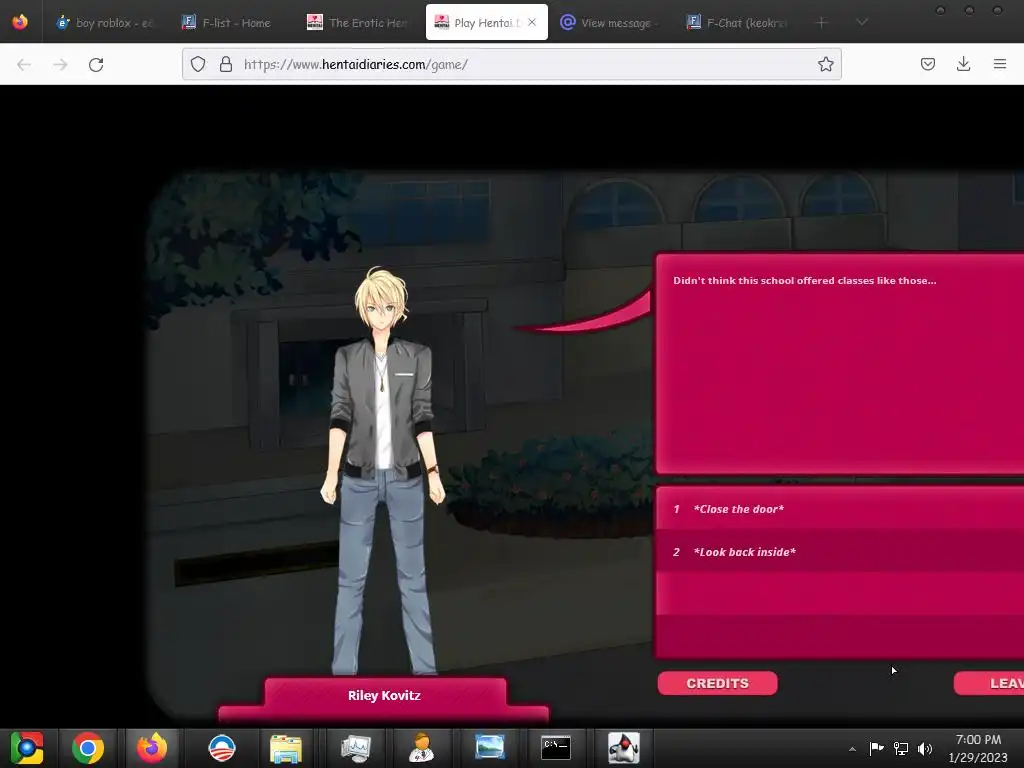1024x768 pixels.
Task: Click the CREDITS button
Action: coord(717,683)
